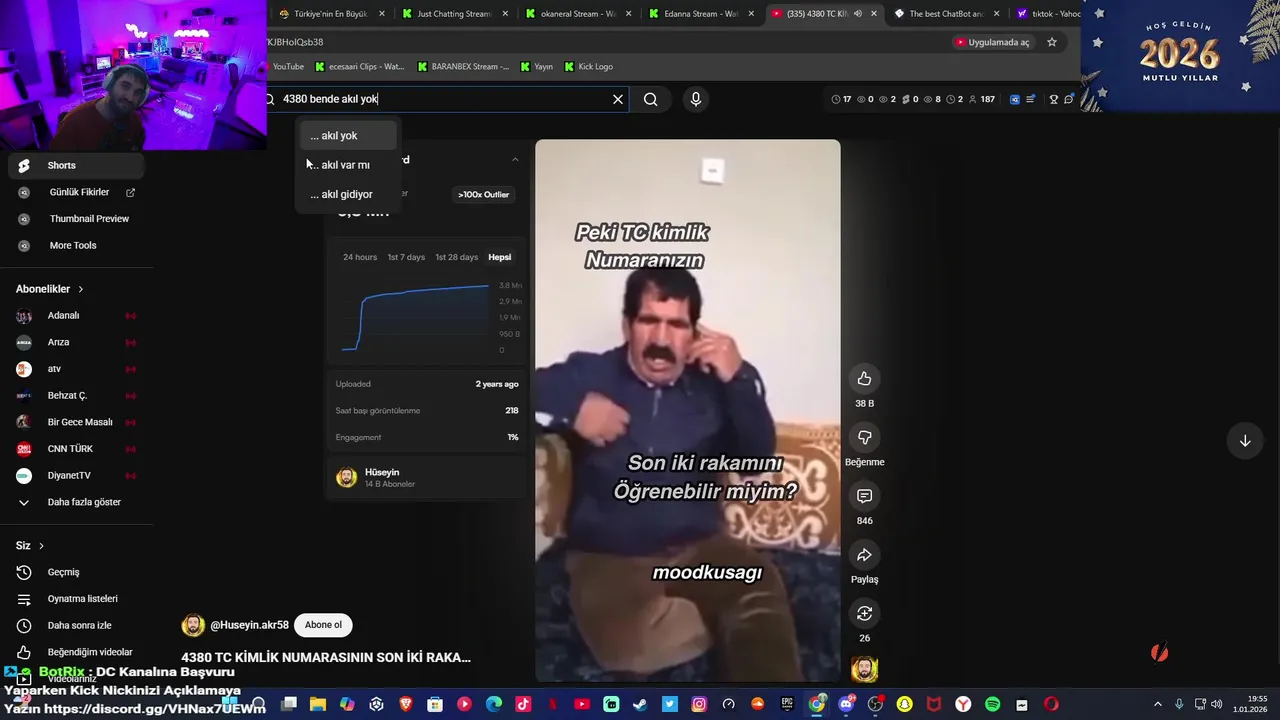This screenshot has height=720, width=1280.
Task: Collapse the stats panel with the chevron
Action: [x=515, y=160]
